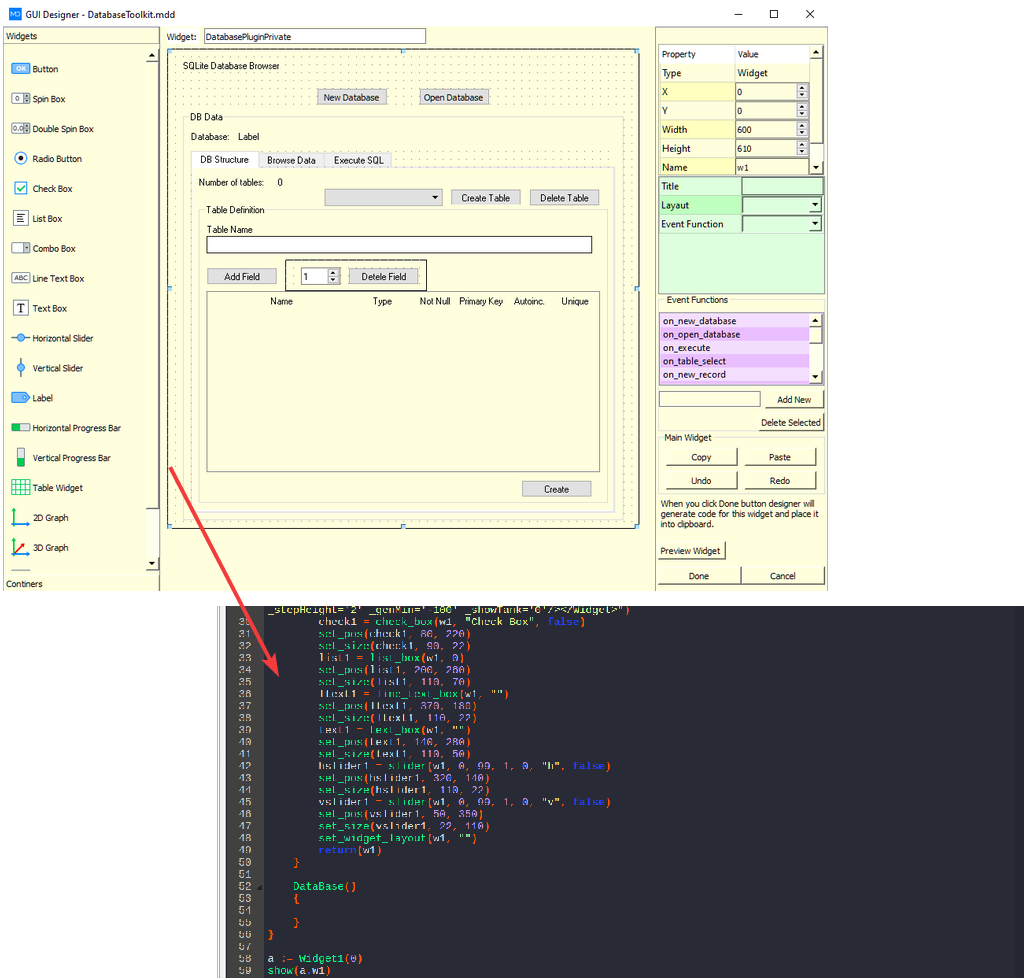The width and height of the screenshot is (1026, 980).
Task: Increase the Width property value
Action: pyautogui.click(x=802, y=126)
